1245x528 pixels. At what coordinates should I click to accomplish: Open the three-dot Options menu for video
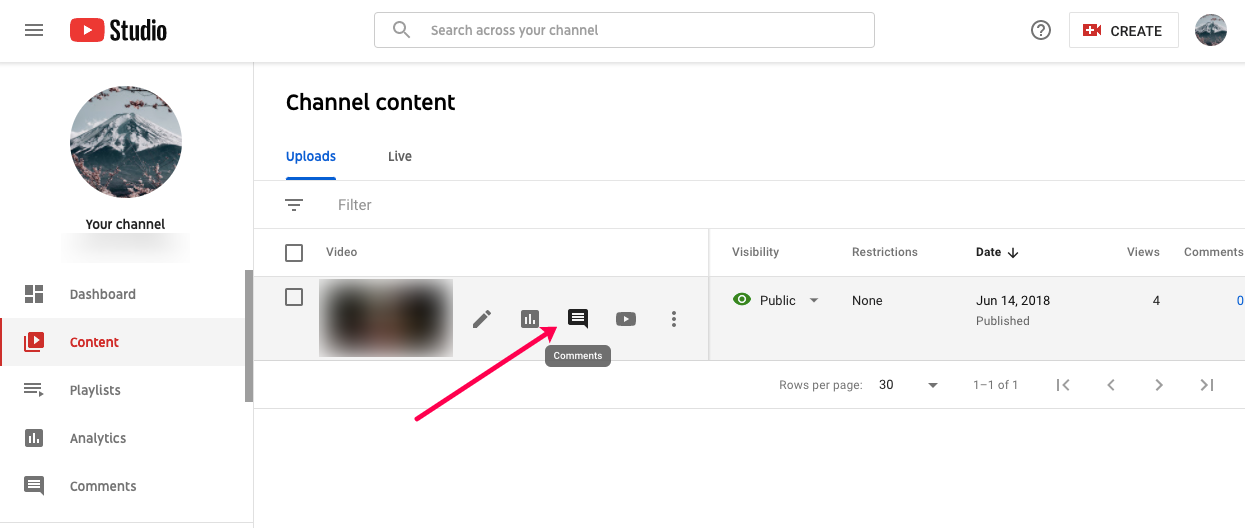coord(674,319)
